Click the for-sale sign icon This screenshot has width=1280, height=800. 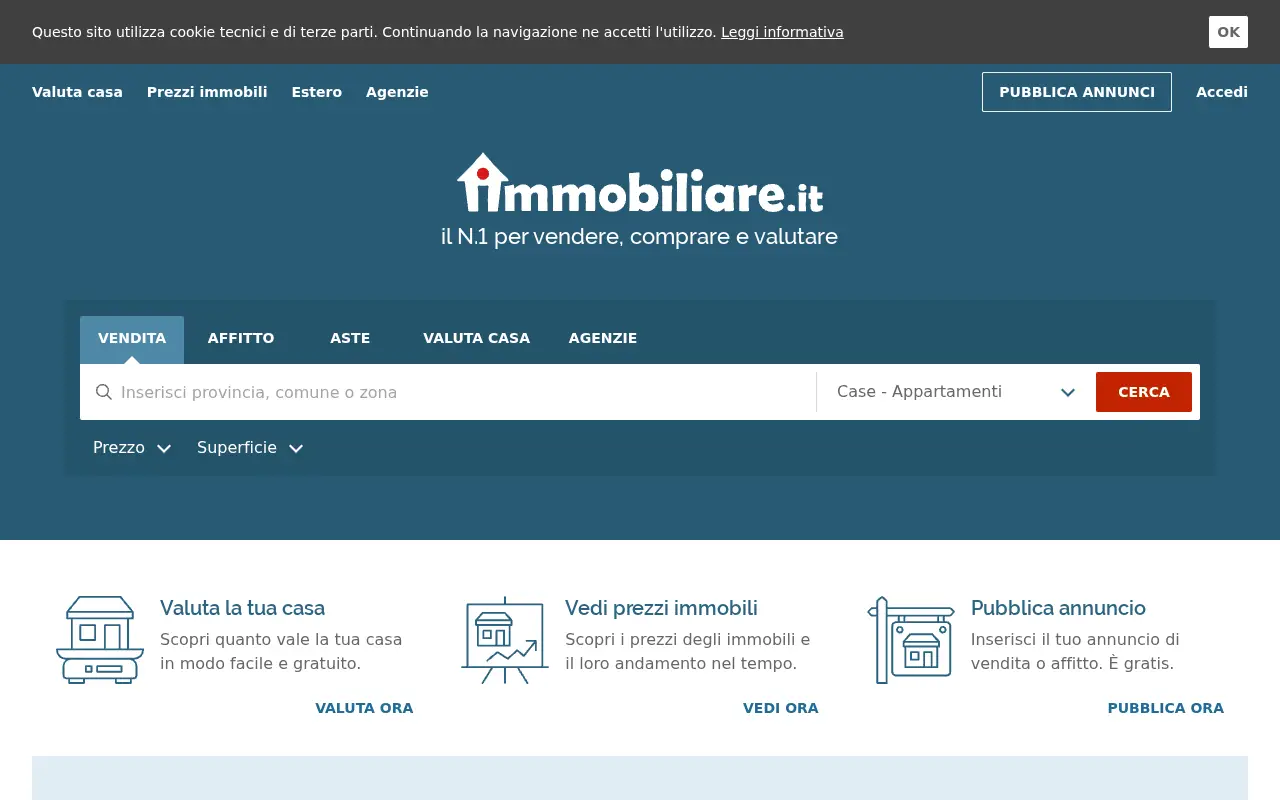(911, 640)
